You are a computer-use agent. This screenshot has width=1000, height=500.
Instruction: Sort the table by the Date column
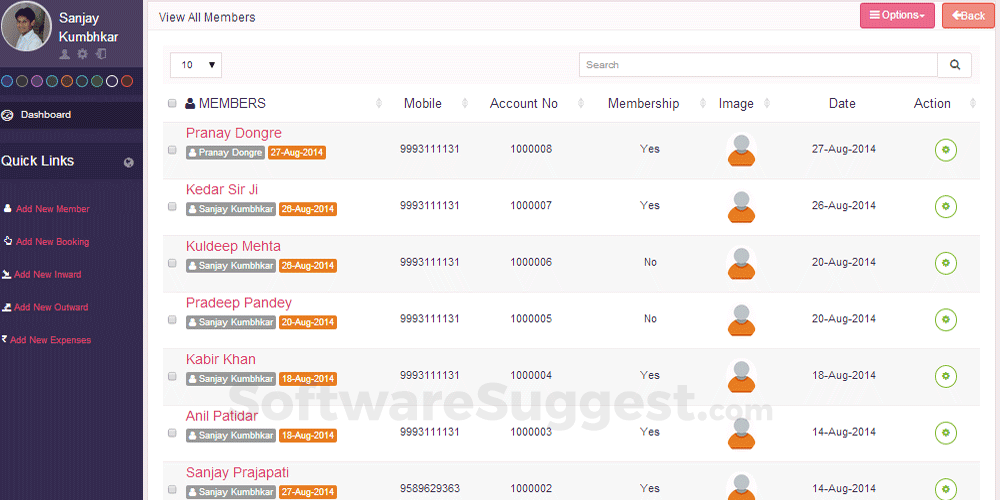pyautogui.click(x=842, y=103)
